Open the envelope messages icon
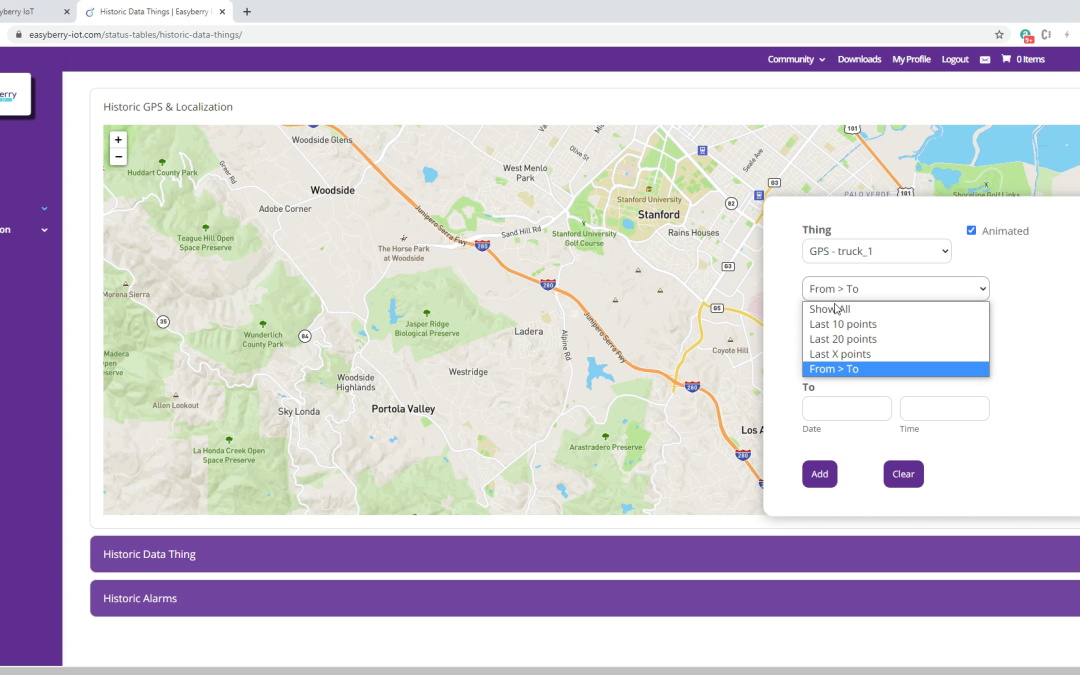This screenshot has width=1080, height=675. pos(985,60)
